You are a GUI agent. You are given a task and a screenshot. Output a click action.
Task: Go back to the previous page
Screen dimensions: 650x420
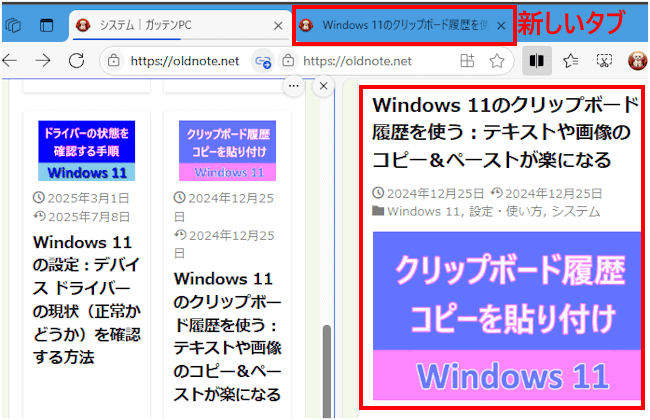point(10,61)
